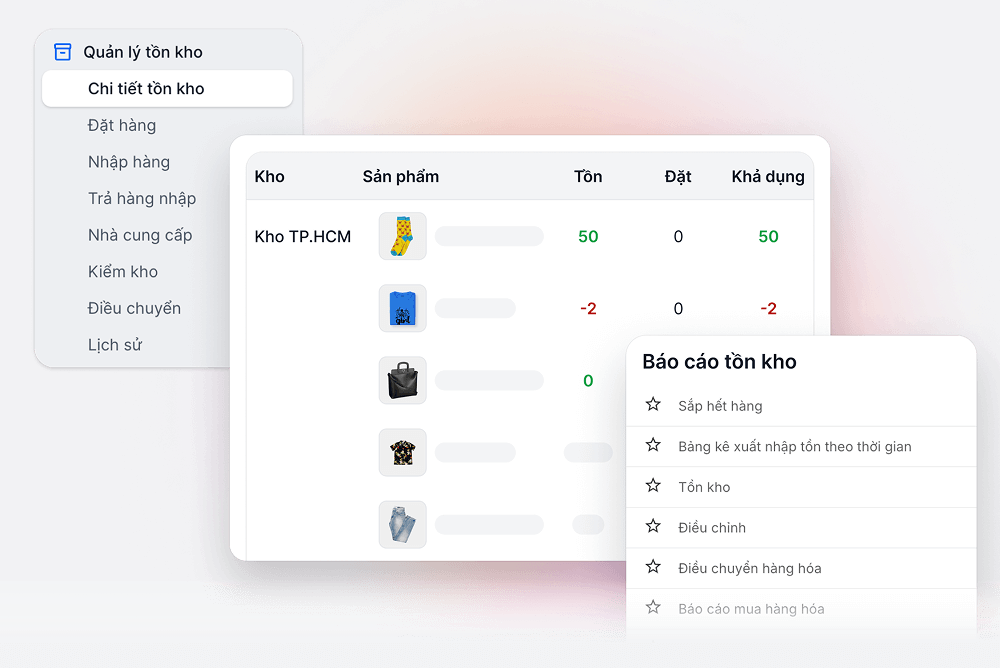
Task: Click the green Khả dụng value 50
Action: click(x=768, y=236)
